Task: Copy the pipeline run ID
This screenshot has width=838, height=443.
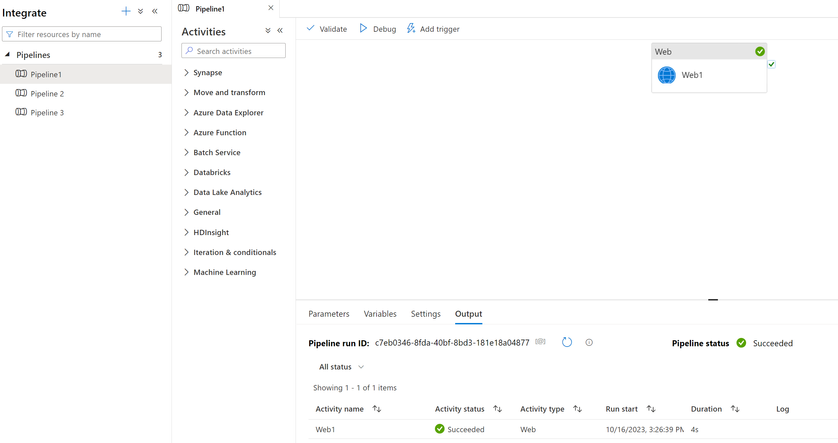Action: click(x=540, y=342)
